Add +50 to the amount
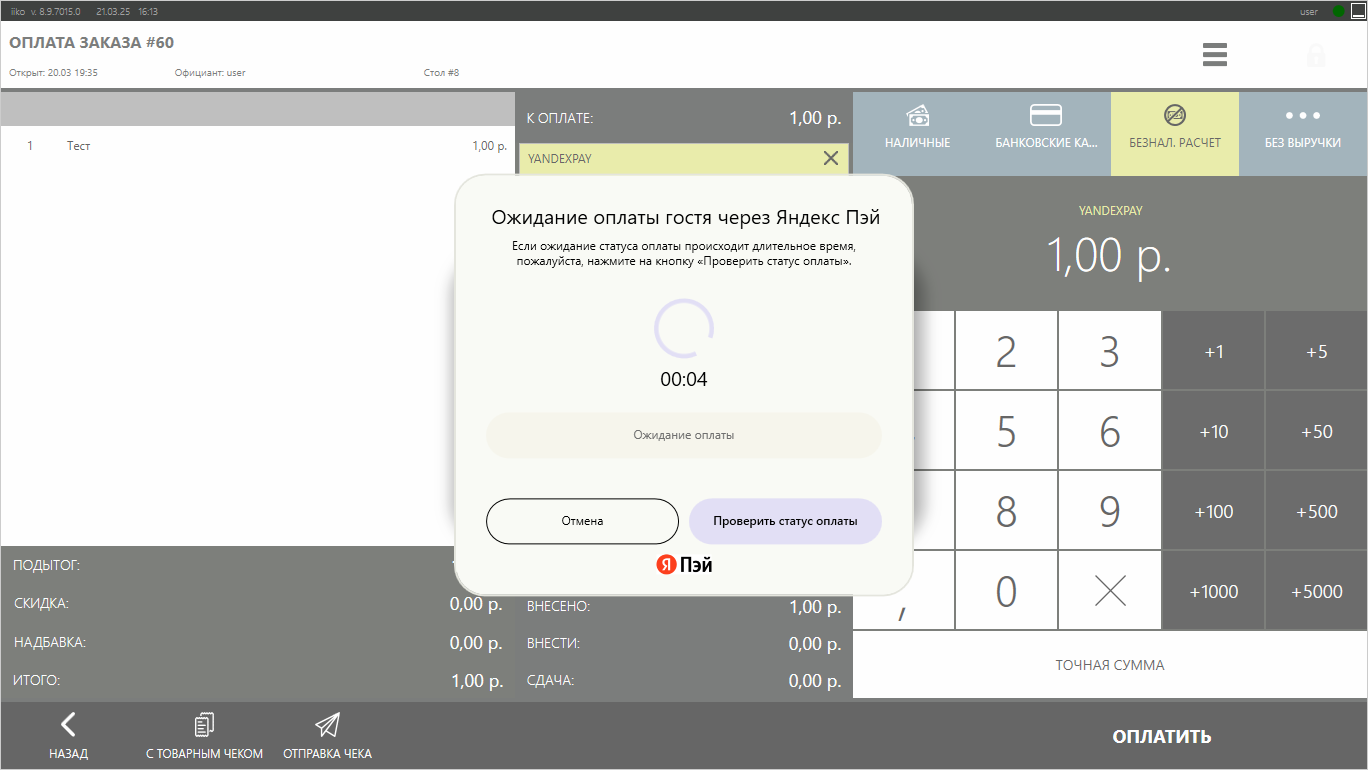The height and width of the screenshot is (770, 1368). pyautogui.click(x=1317, y=431)
